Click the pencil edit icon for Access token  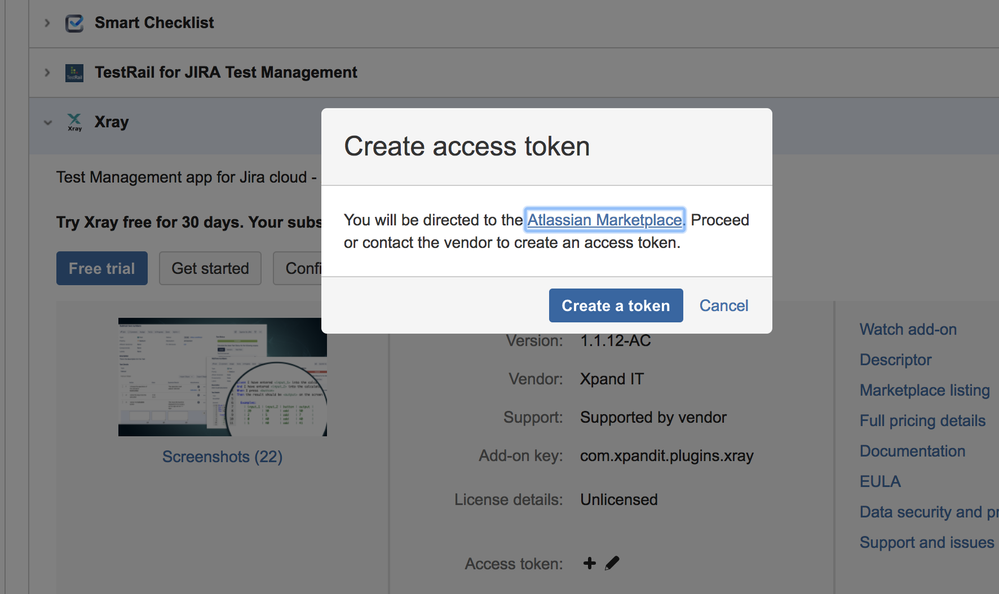point(612,563)
